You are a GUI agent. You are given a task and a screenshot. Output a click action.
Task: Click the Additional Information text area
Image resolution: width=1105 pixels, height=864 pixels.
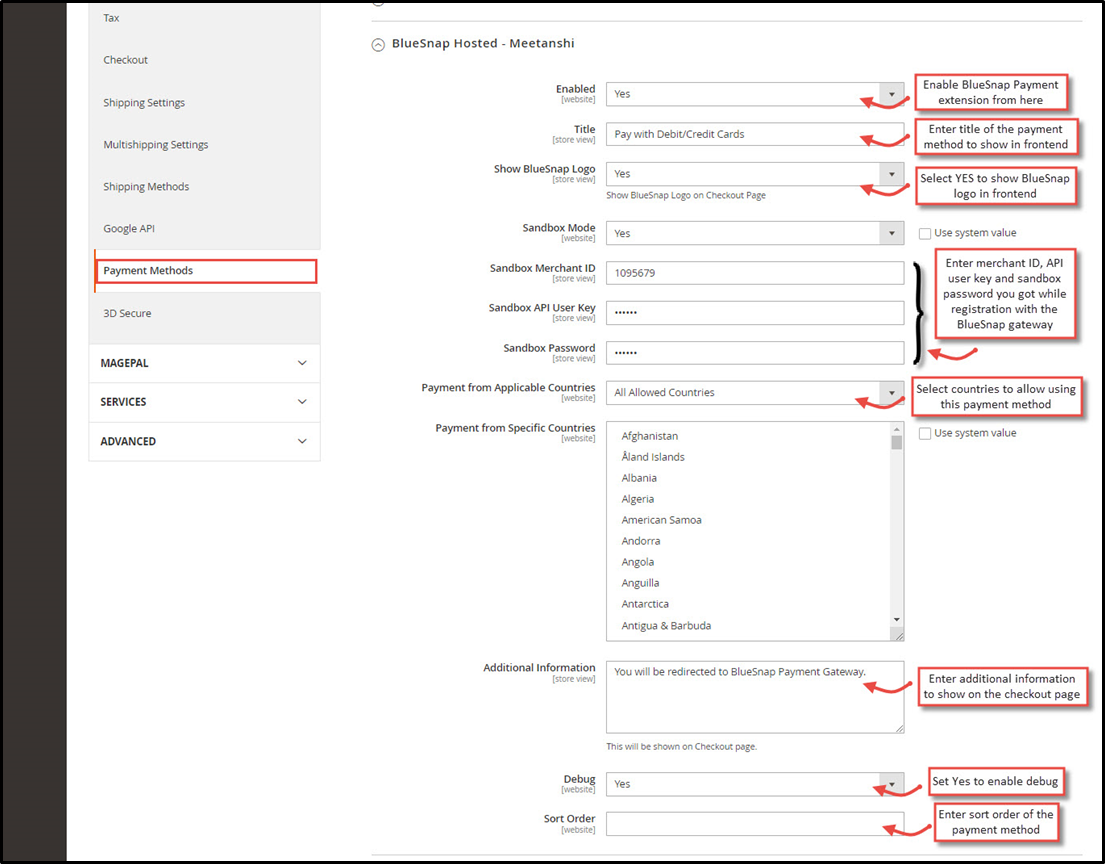pos(755,697)
